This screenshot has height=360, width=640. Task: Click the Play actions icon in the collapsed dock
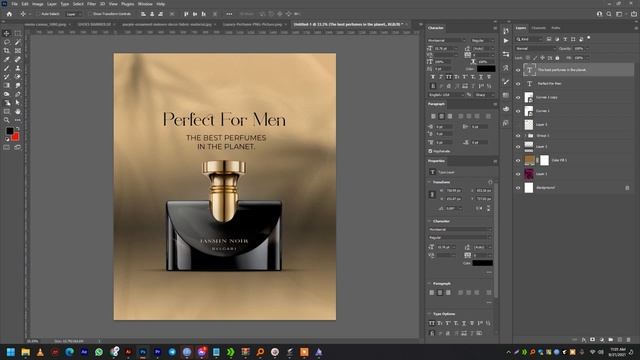[506, 41]
